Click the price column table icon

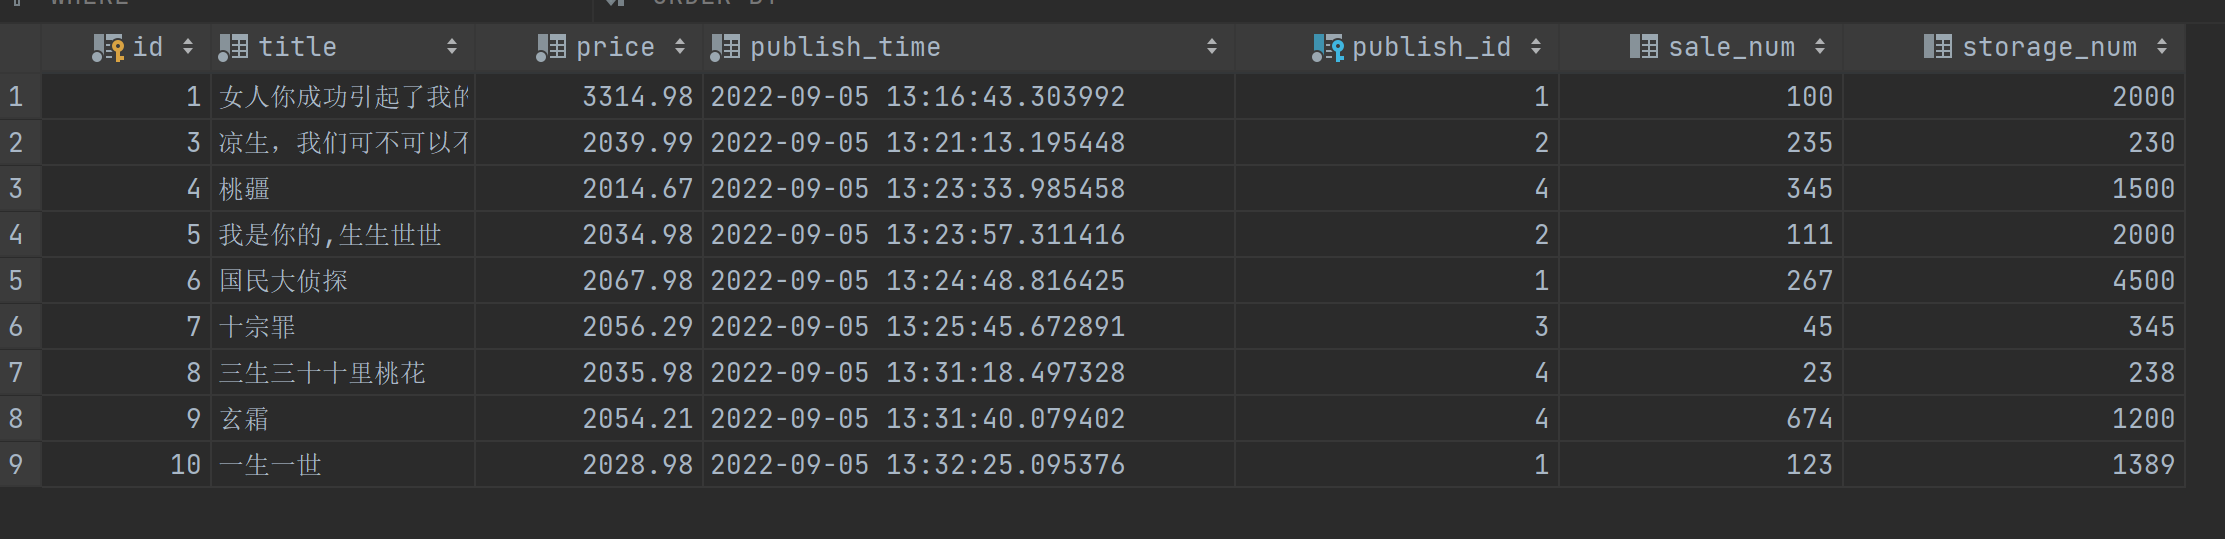(551, 47)
